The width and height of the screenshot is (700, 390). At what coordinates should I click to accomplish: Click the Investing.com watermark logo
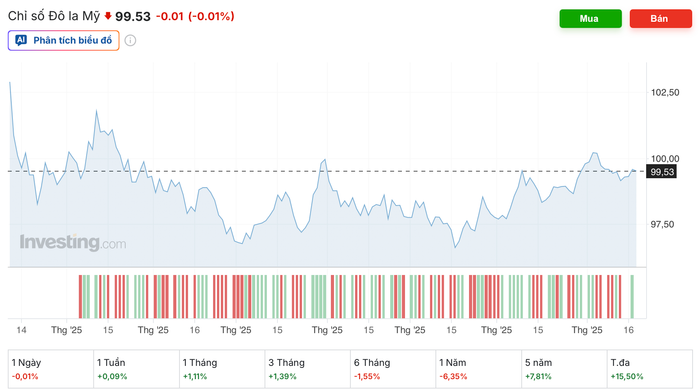coord(73,242)
